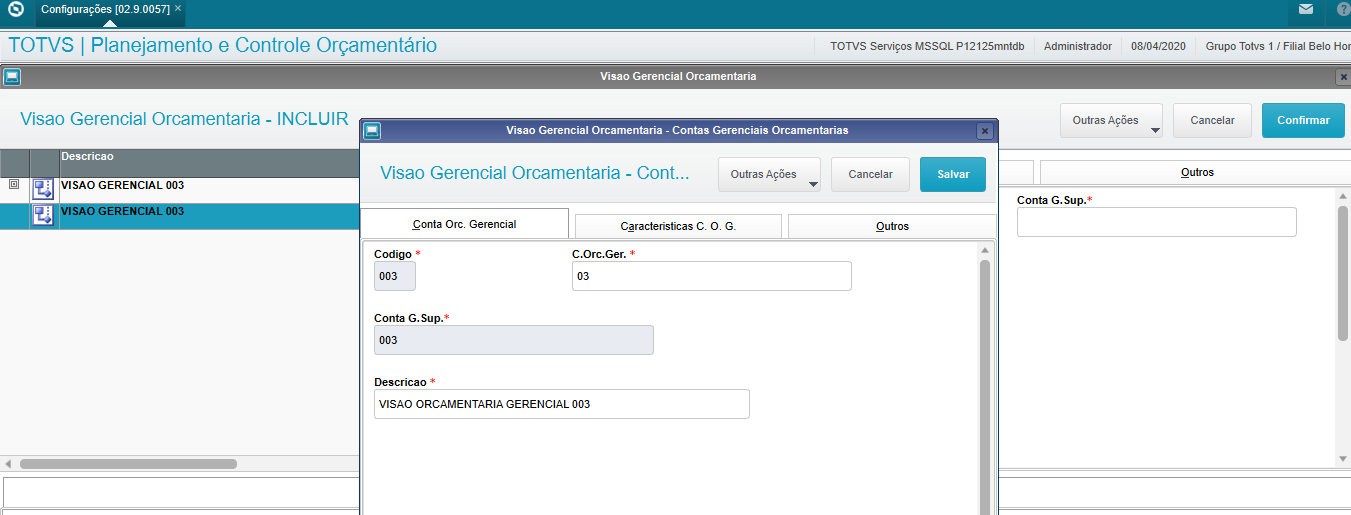1351x515 pixels.
Task: Click the Contas Gerenciais dialog window icon
Action: click(x=371, y=130)
